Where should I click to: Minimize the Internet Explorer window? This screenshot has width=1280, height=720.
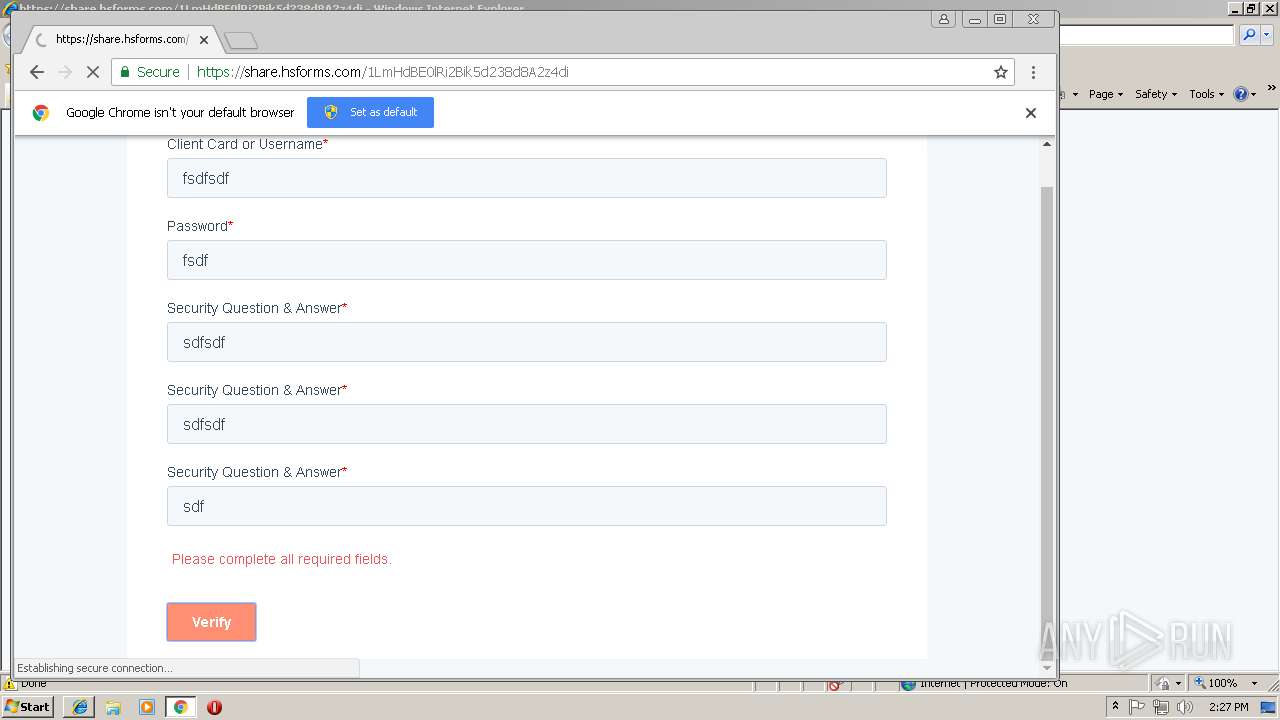[1235, 8]
